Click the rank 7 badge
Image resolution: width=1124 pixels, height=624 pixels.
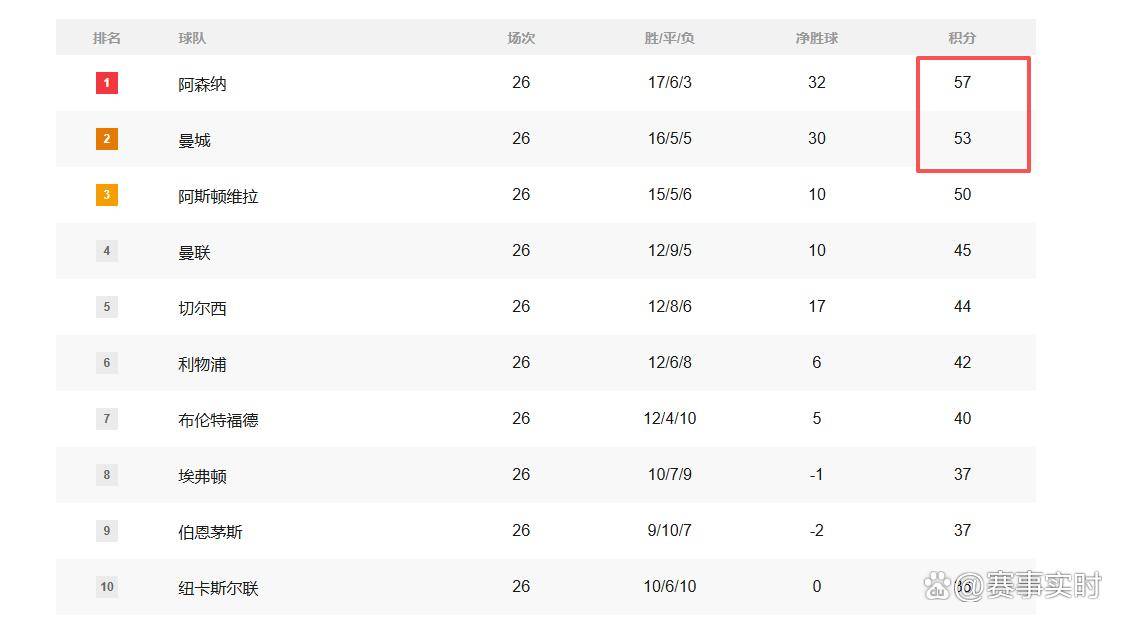(x=107, y=419)
